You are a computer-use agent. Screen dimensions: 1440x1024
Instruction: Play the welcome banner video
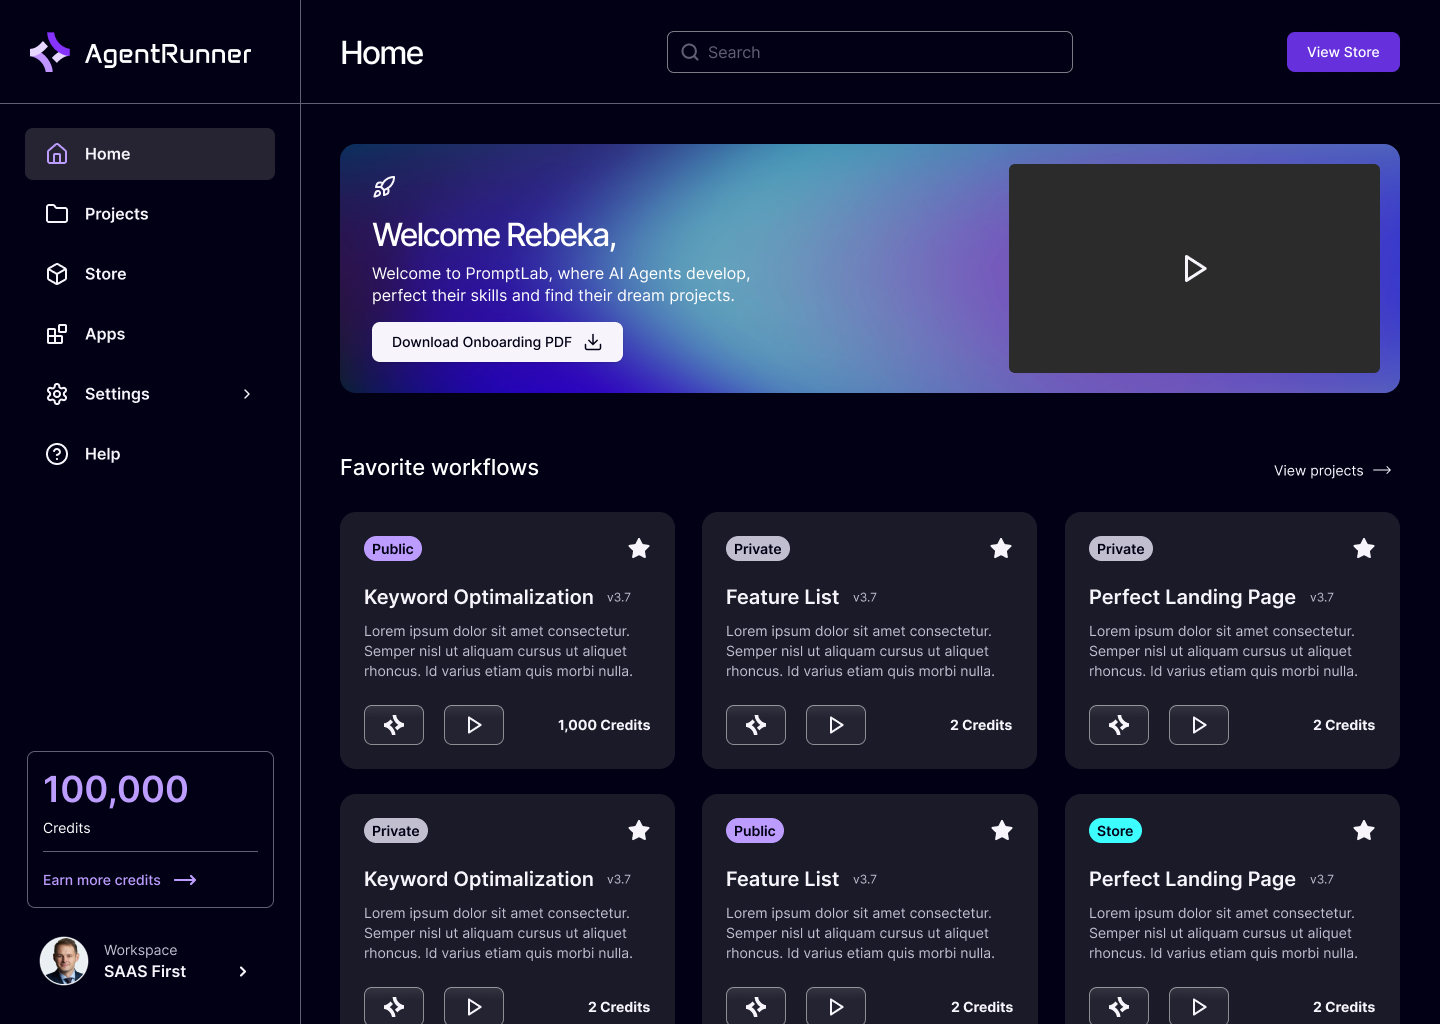1194,268
